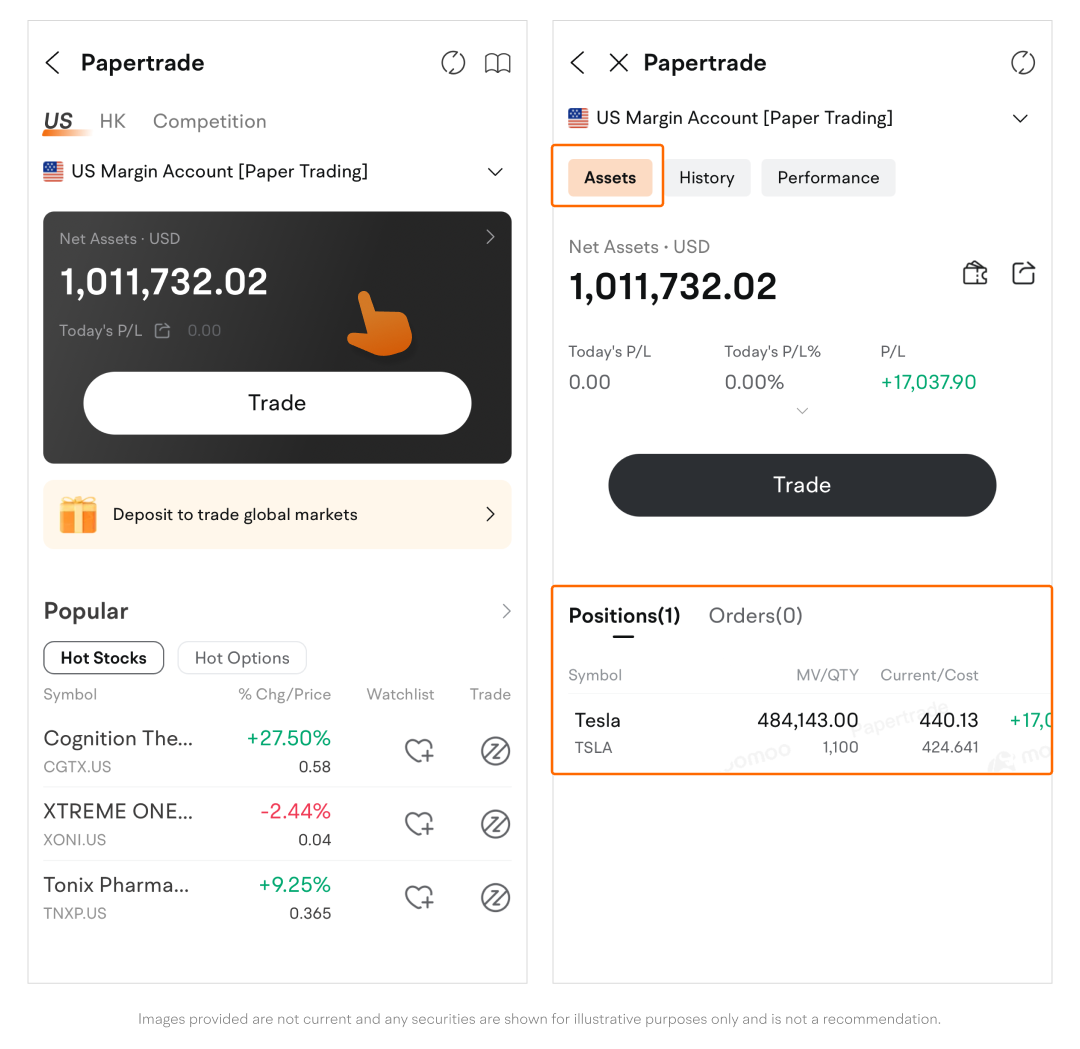Switch to the HK market tab
Image resolution: width=1080 pixels, height=1049 pixels.
click(x=113, y=122)
